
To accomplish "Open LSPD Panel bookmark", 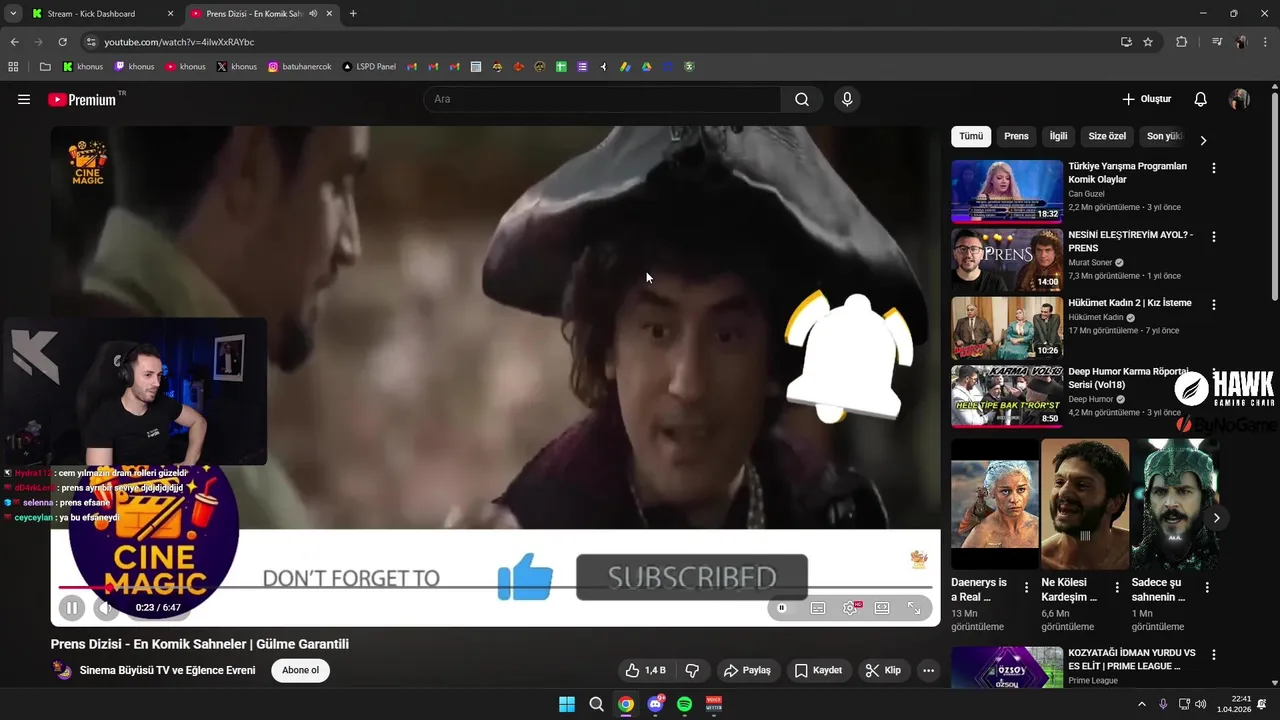I will point(369,67).
